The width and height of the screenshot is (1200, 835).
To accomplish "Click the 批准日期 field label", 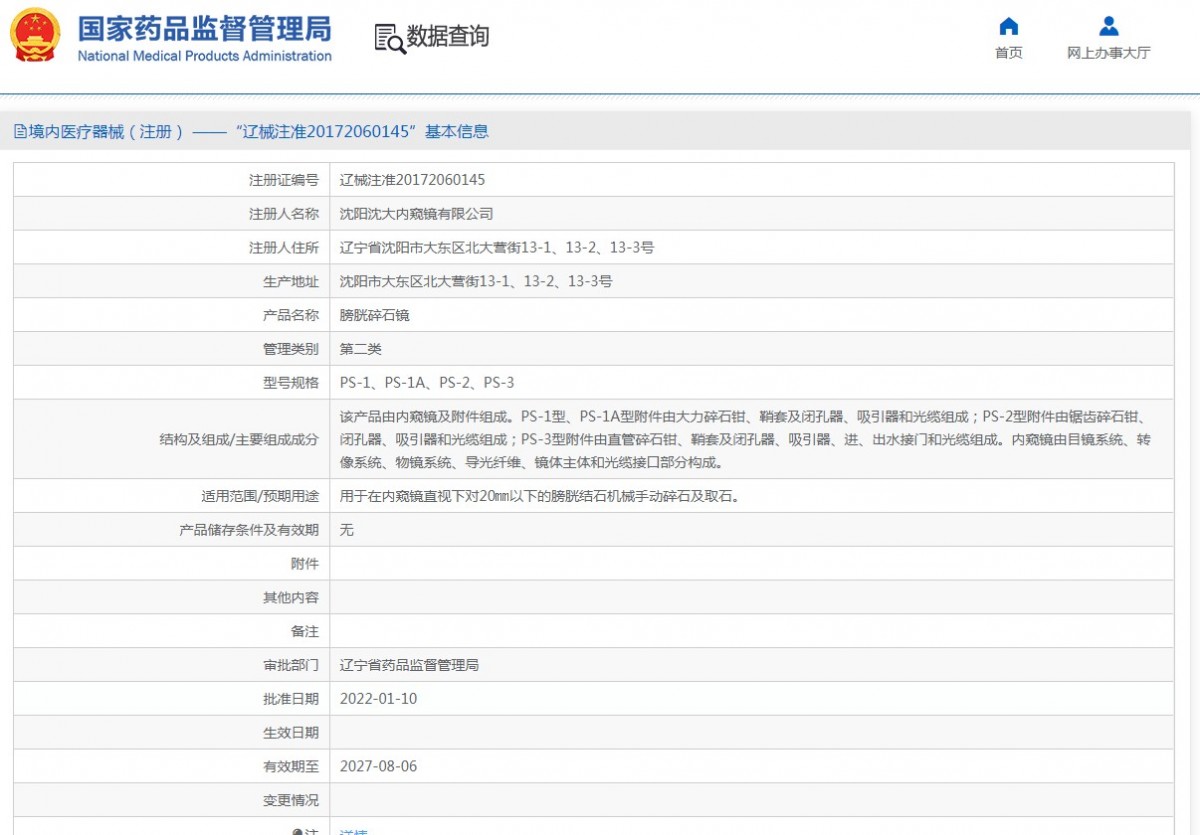I will 291,699.
